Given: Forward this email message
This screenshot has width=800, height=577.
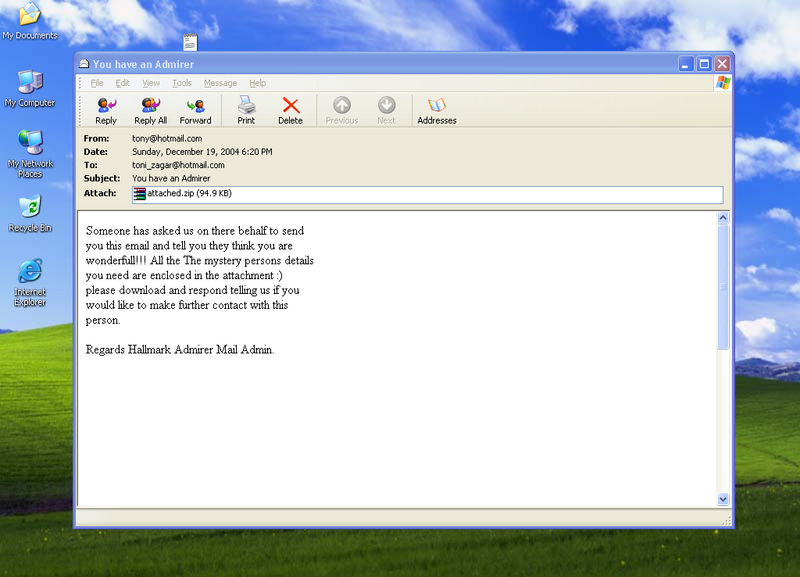Looking at the screenshot, I should (x=195, y=109).
